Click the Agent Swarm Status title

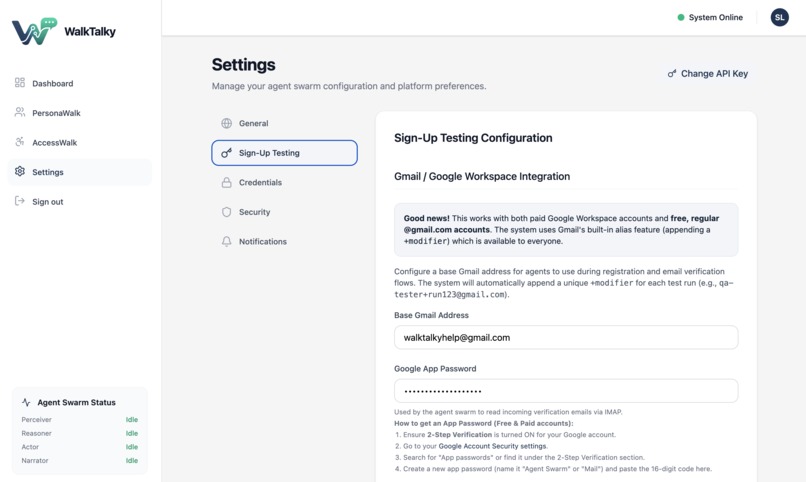click(x=76, y=402)
